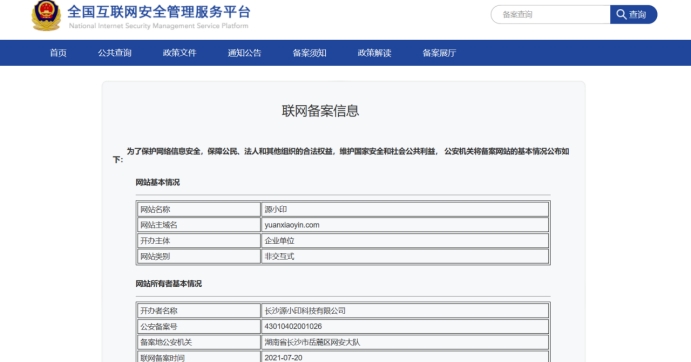The height and width of the screenshot is (362, 691).
Task: Click the 查询 search button
Action: (x=633, y=15)
